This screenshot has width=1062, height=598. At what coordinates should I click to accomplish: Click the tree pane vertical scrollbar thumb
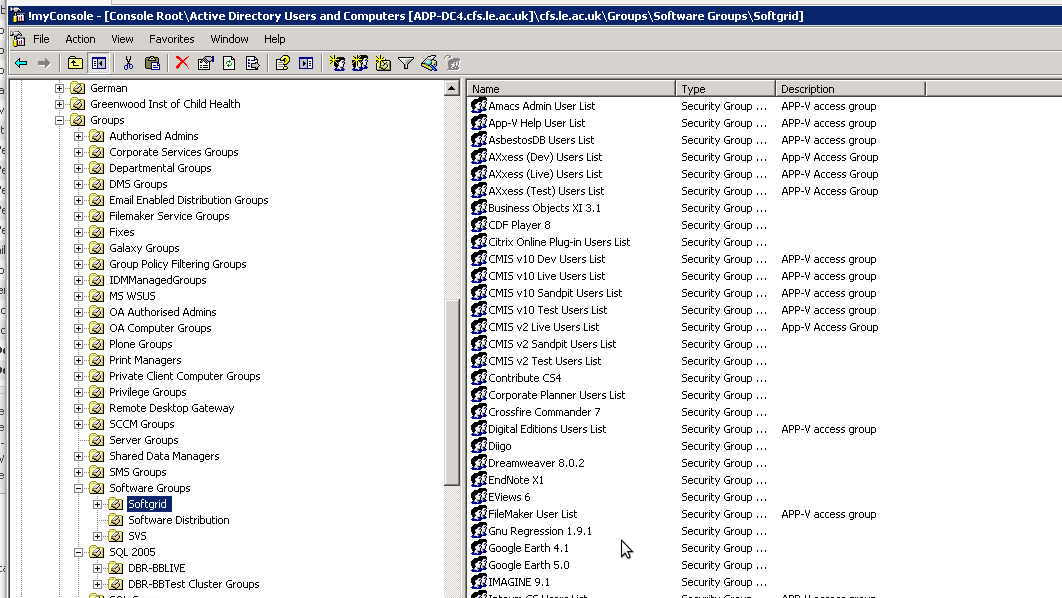[x=452, y=391]
